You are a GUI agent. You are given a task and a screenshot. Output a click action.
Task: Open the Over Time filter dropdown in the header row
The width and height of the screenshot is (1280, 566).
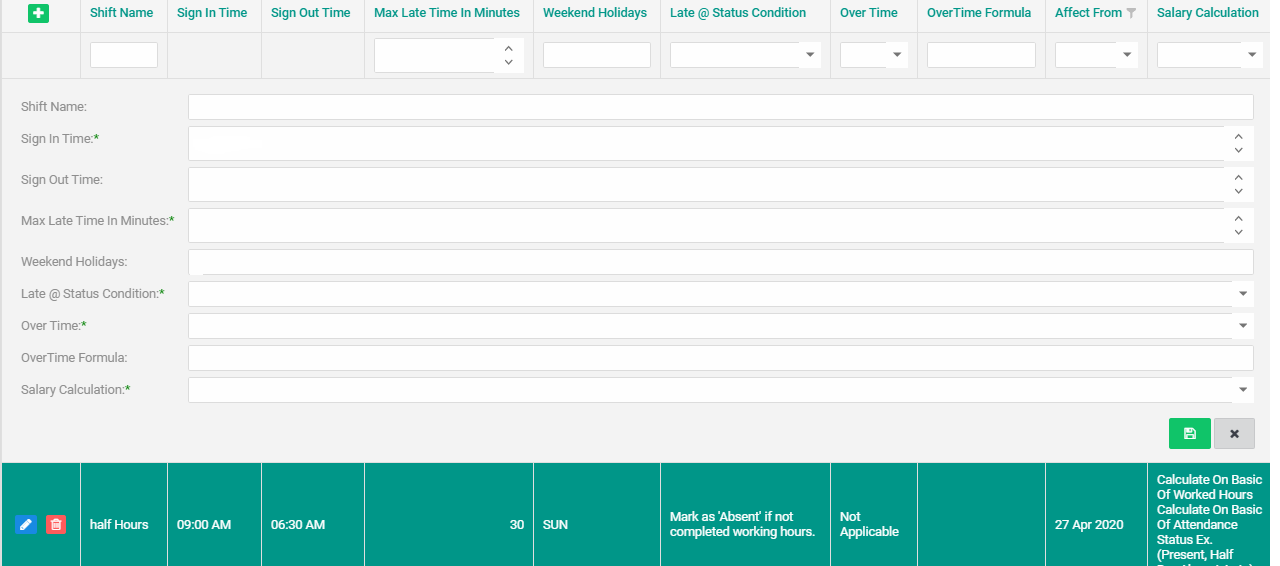[x=897, y=55]
